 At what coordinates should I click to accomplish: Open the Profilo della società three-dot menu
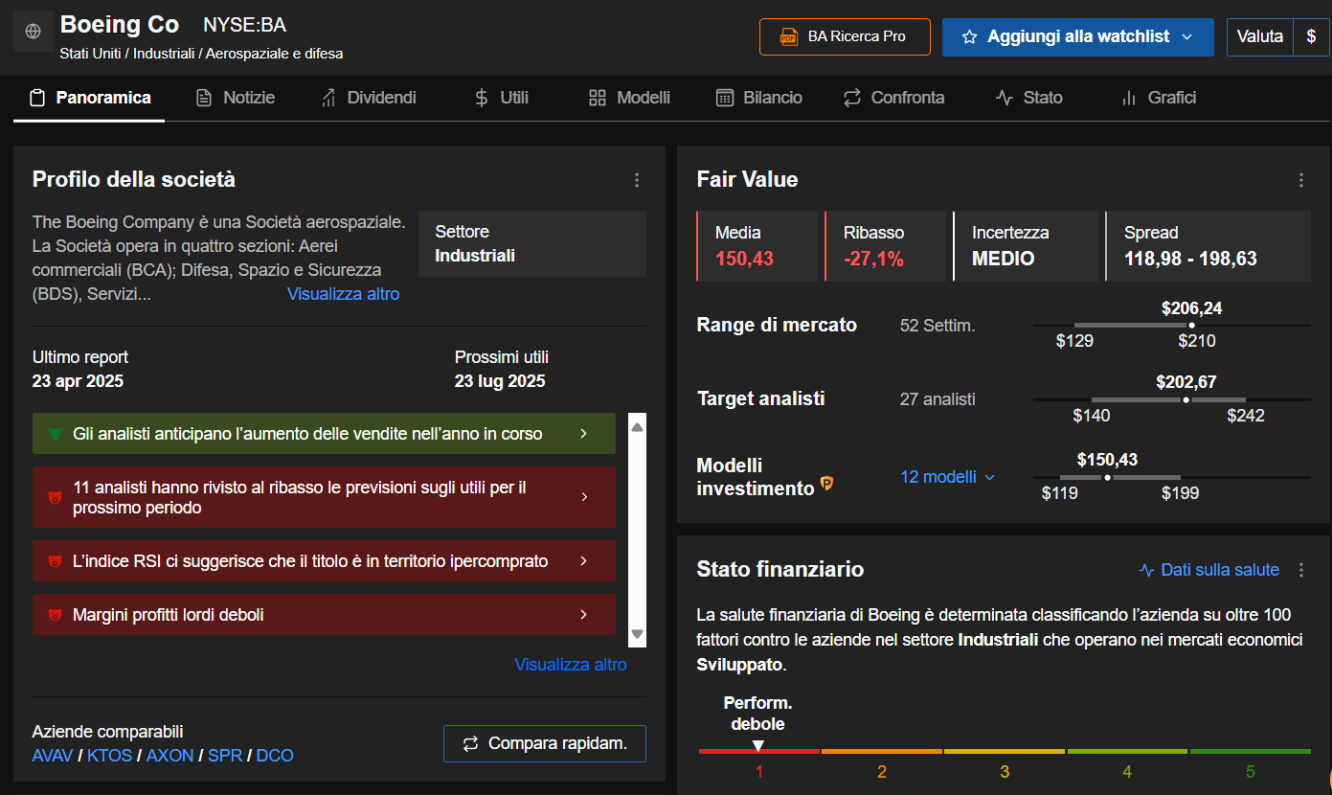point(637,180)
